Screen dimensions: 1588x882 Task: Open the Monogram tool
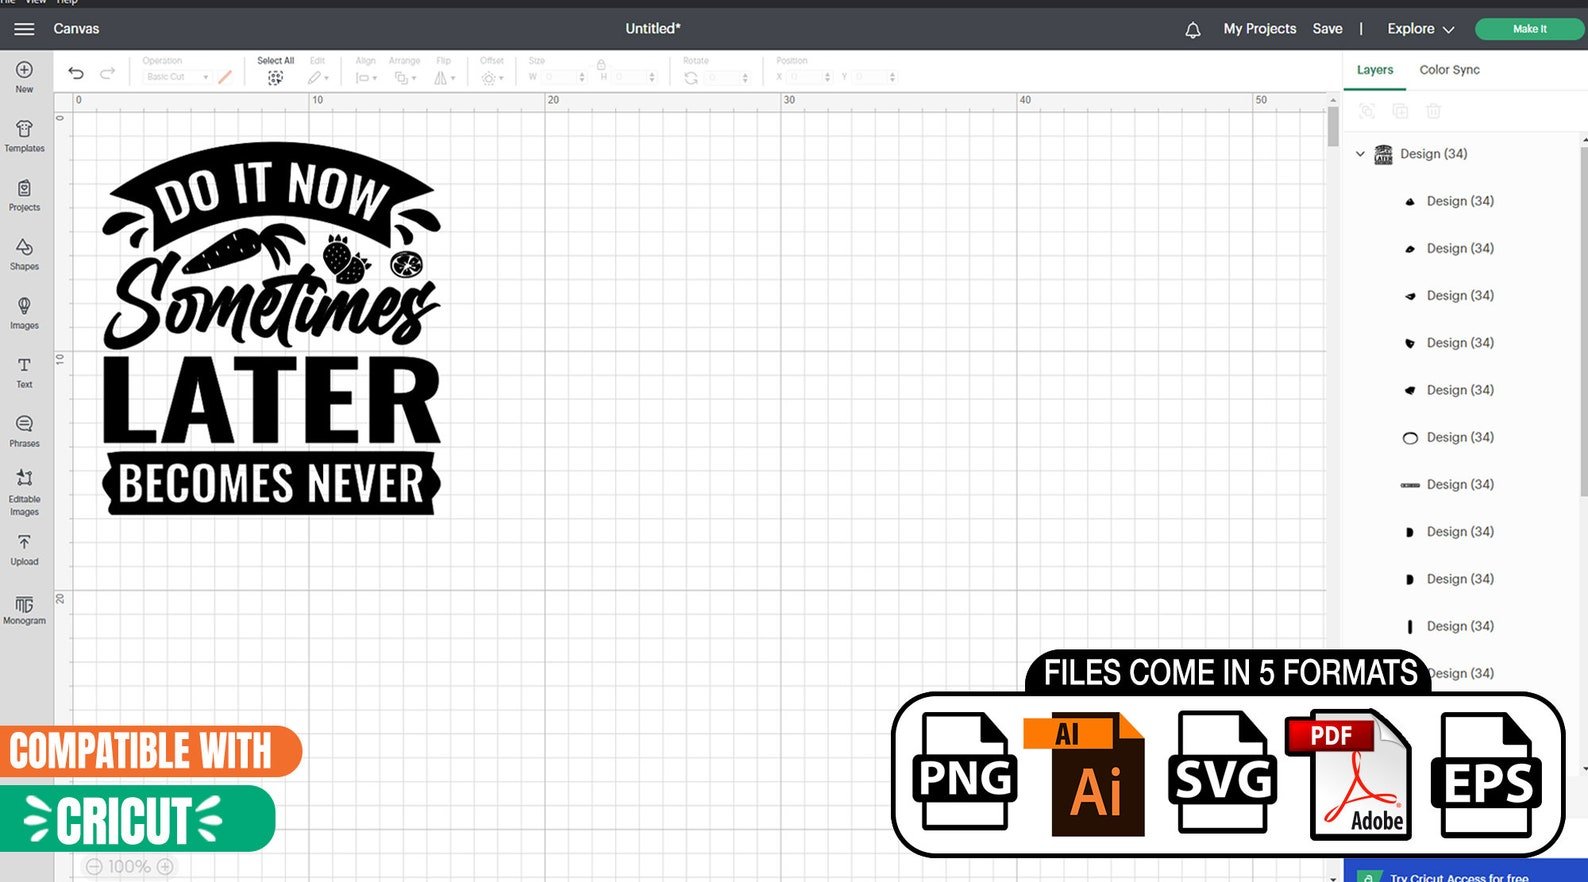24,609
